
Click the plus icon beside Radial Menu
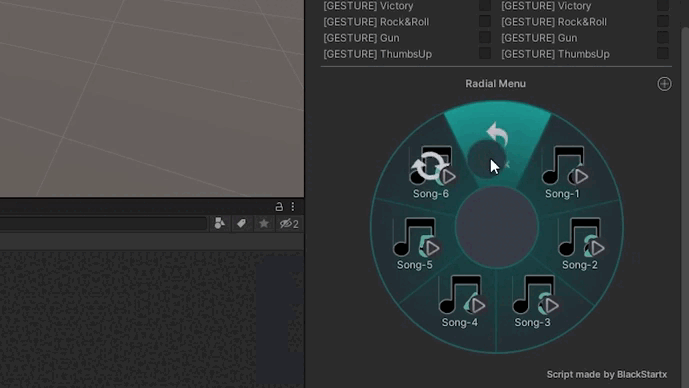pyautogui.click(x=664, y=83)
